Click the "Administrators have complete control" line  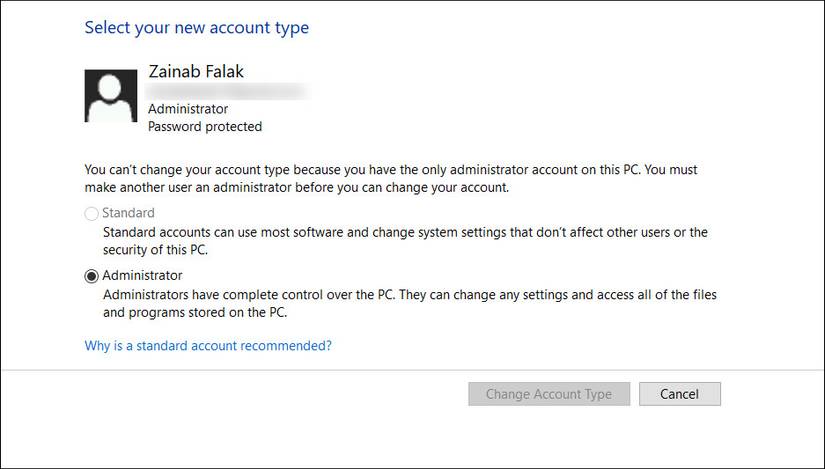pos(410,295)
